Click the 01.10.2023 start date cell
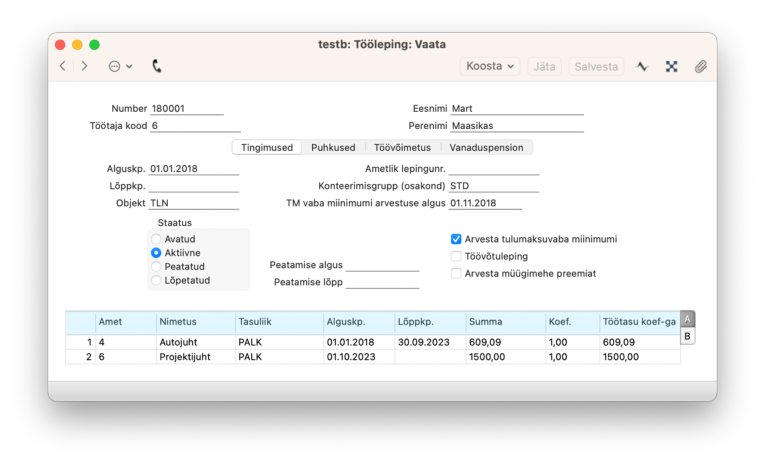765x465 pixels. (x=359, y=357)
